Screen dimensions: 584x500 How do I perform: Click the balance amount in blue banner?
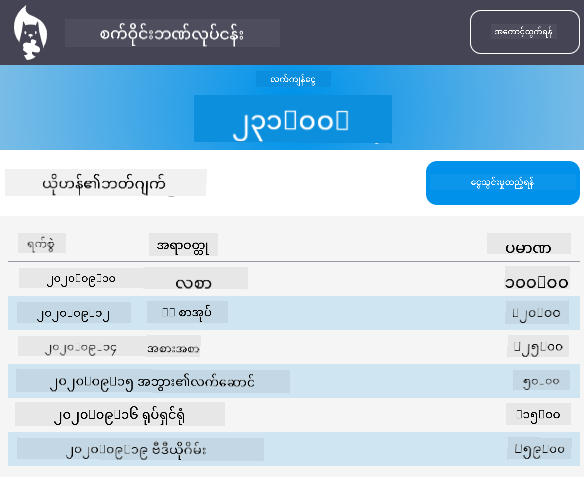click(x=293, y=119)
